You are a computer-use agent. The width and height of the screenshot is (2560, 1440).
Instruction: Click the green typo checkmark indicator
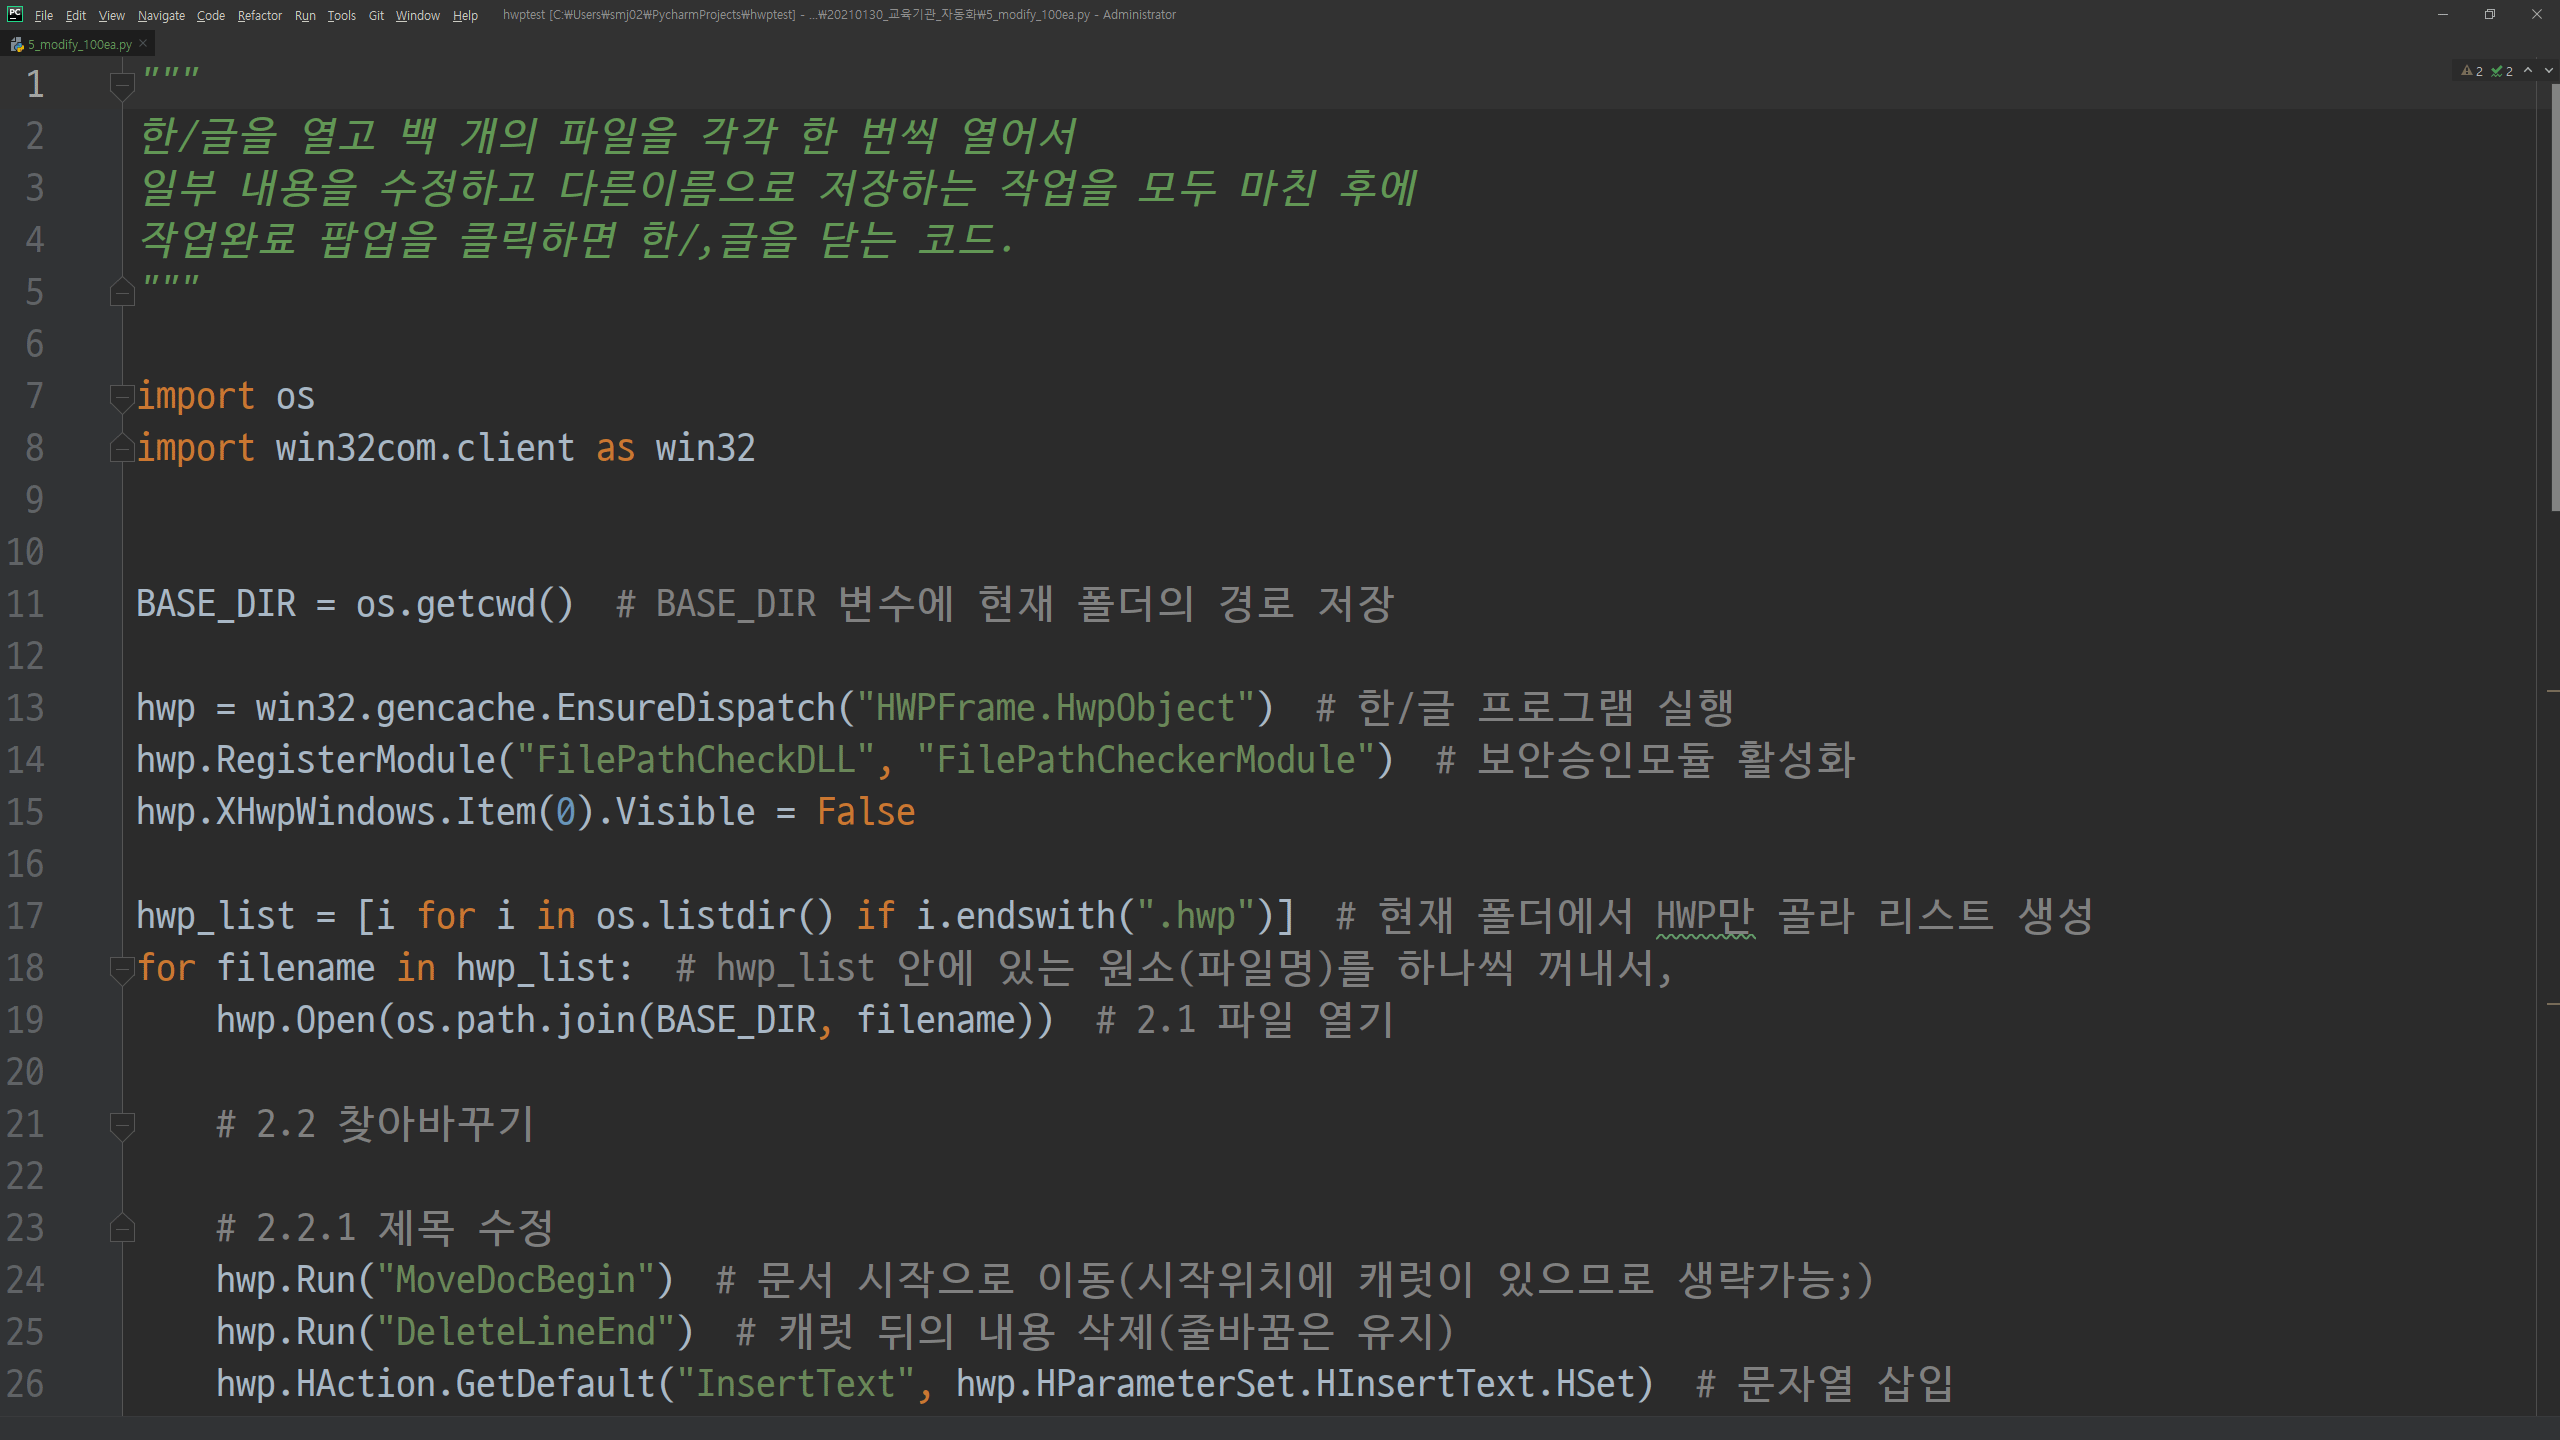click(x=2497, y=71)
